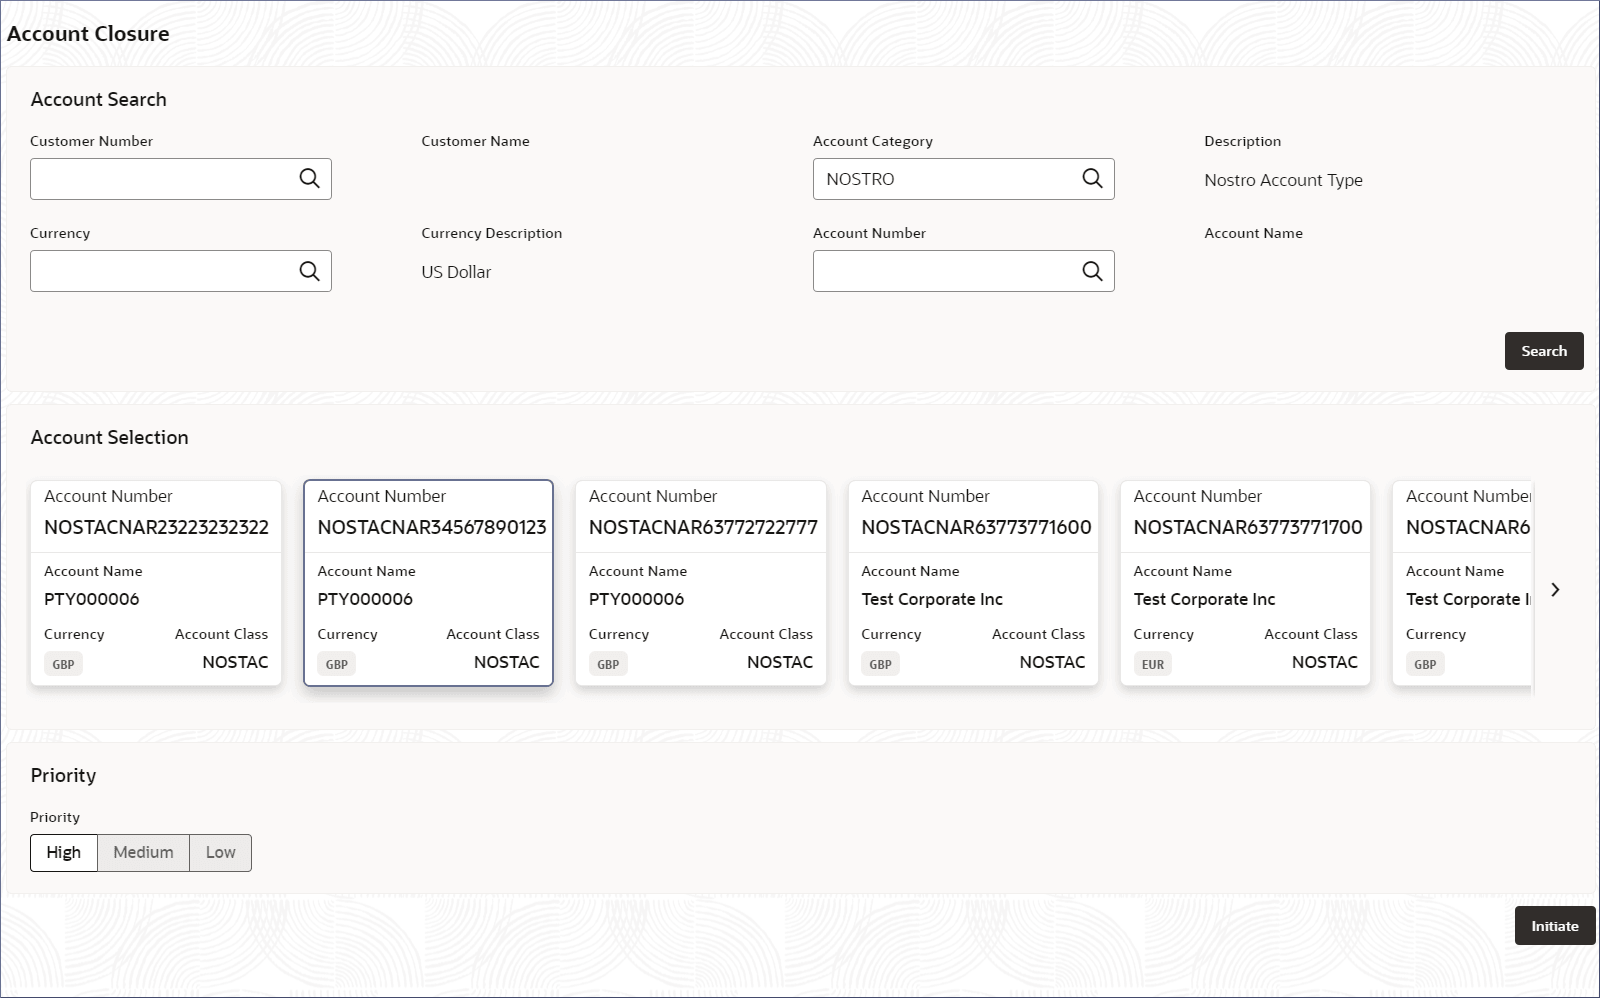Click GBP currency badge on NOSTACNAR63772722777 card

(608, 664)
